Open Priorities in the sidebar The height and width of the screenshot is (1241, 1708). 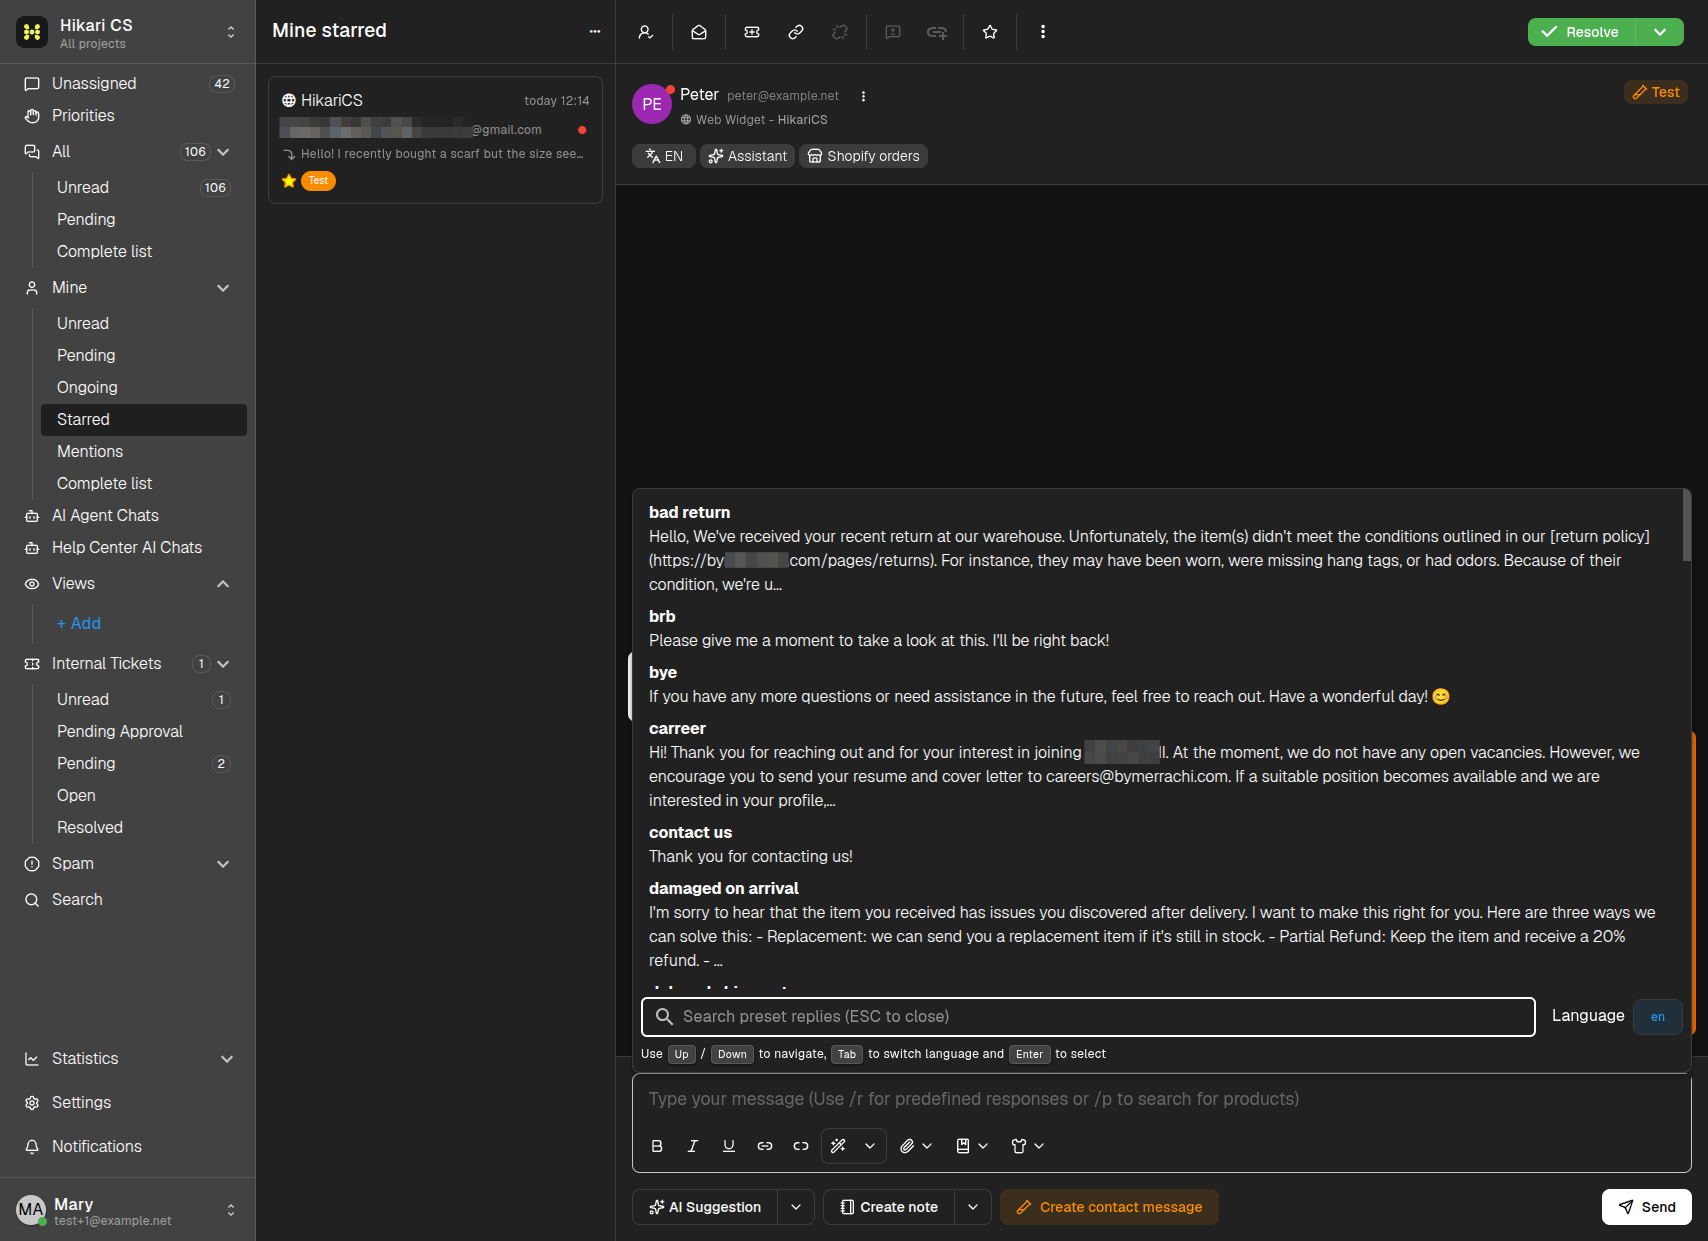[128, 116]
